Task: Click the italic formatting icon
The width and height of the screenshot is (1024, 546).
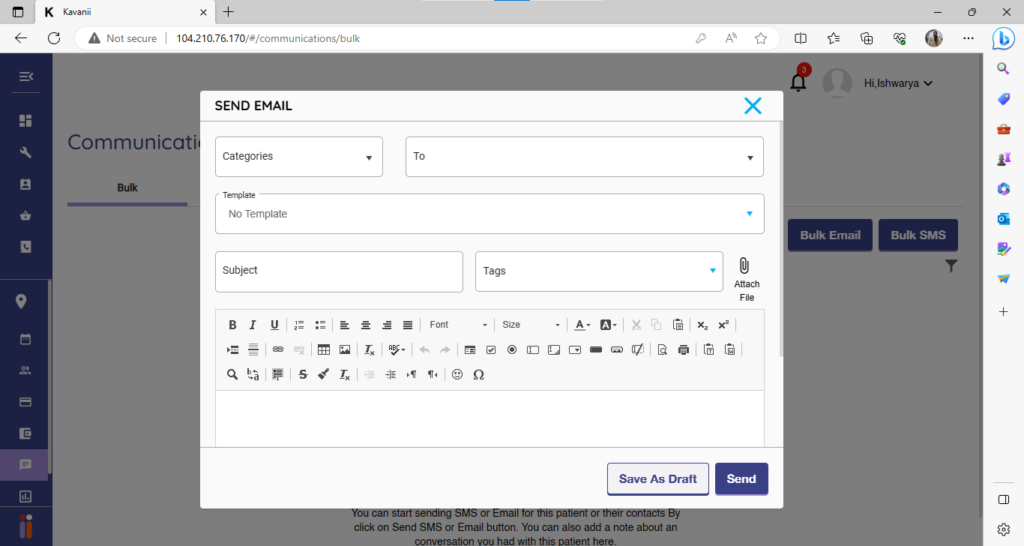Action: coord(253,325)
